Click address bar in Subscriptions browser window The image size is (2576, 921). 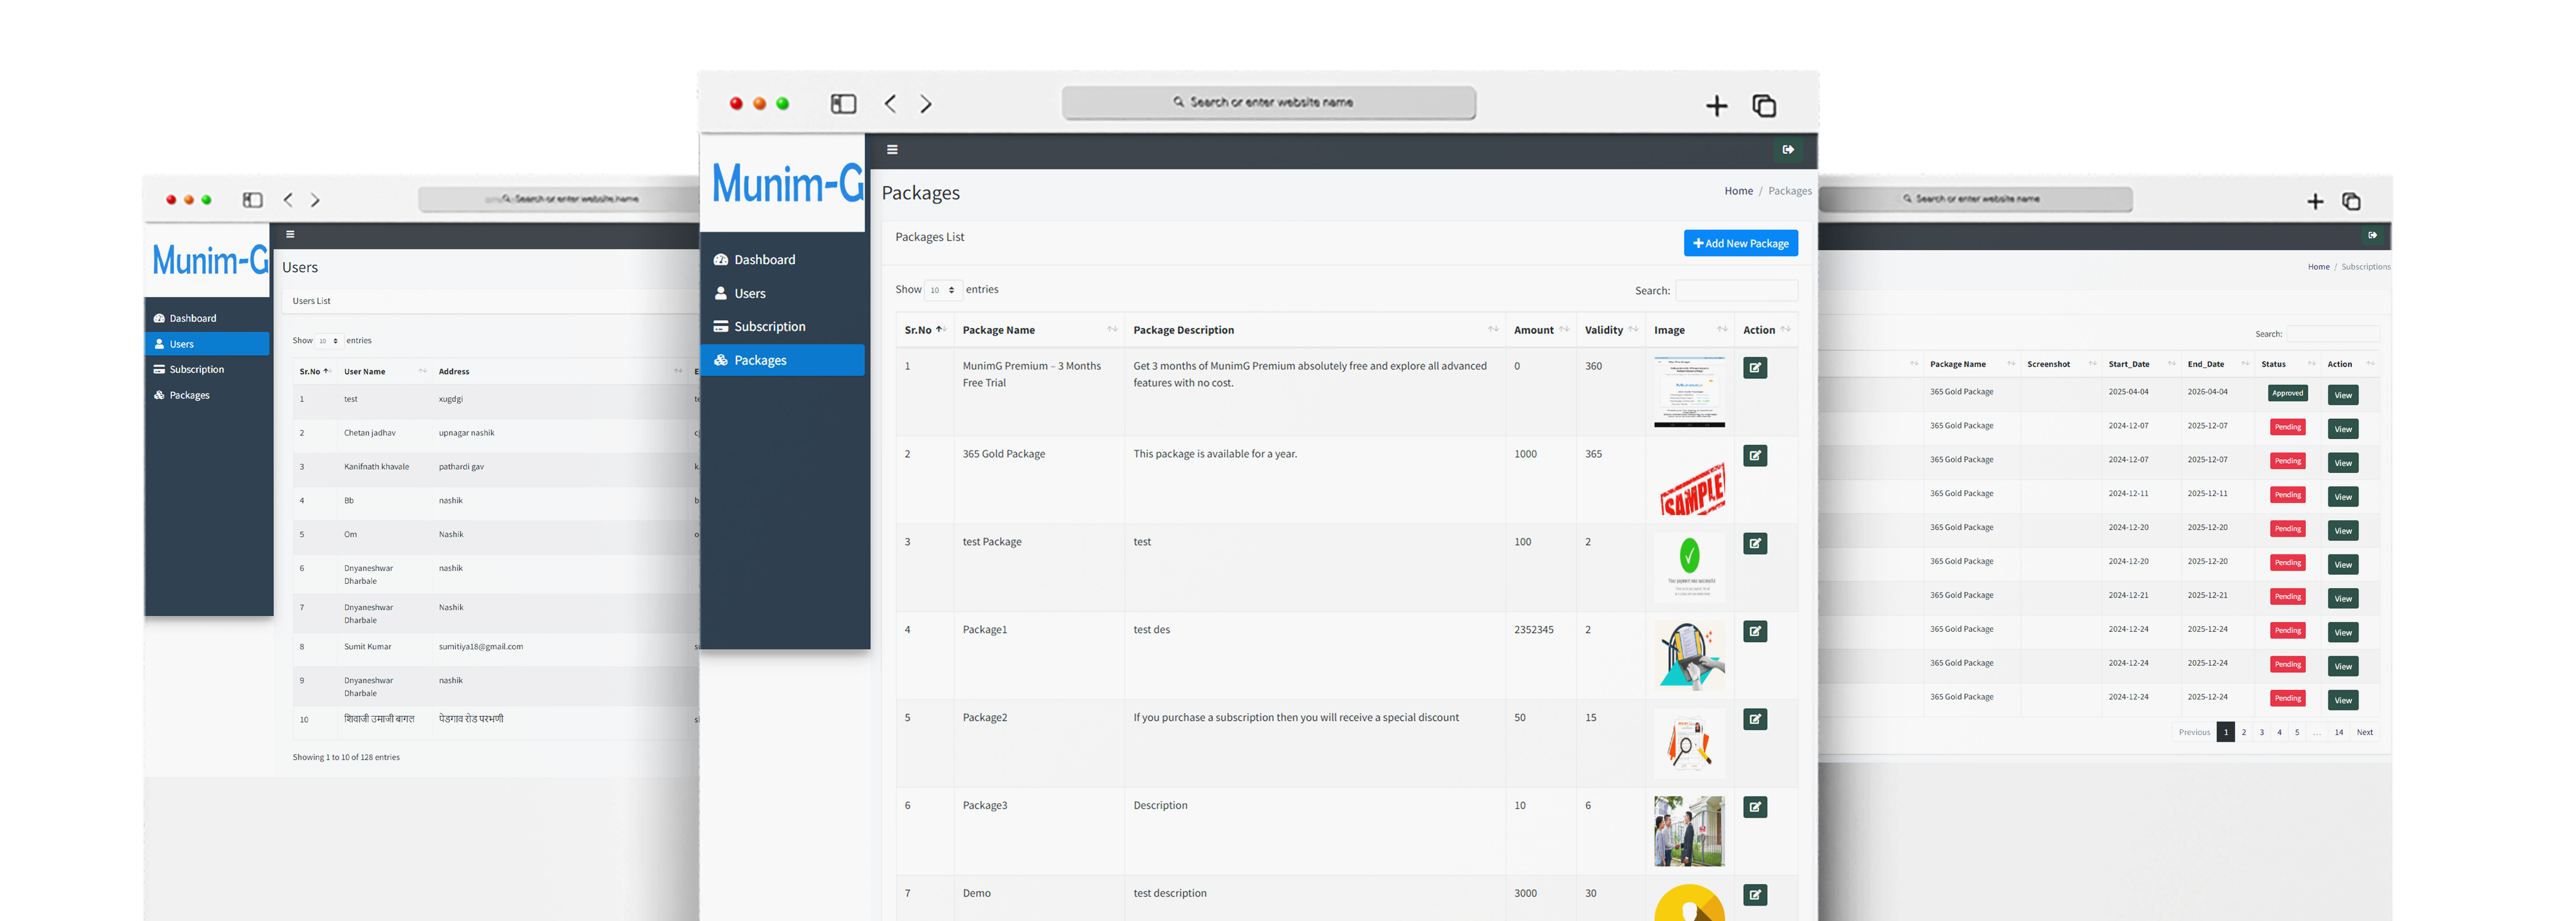click(x=1975, y=200)
